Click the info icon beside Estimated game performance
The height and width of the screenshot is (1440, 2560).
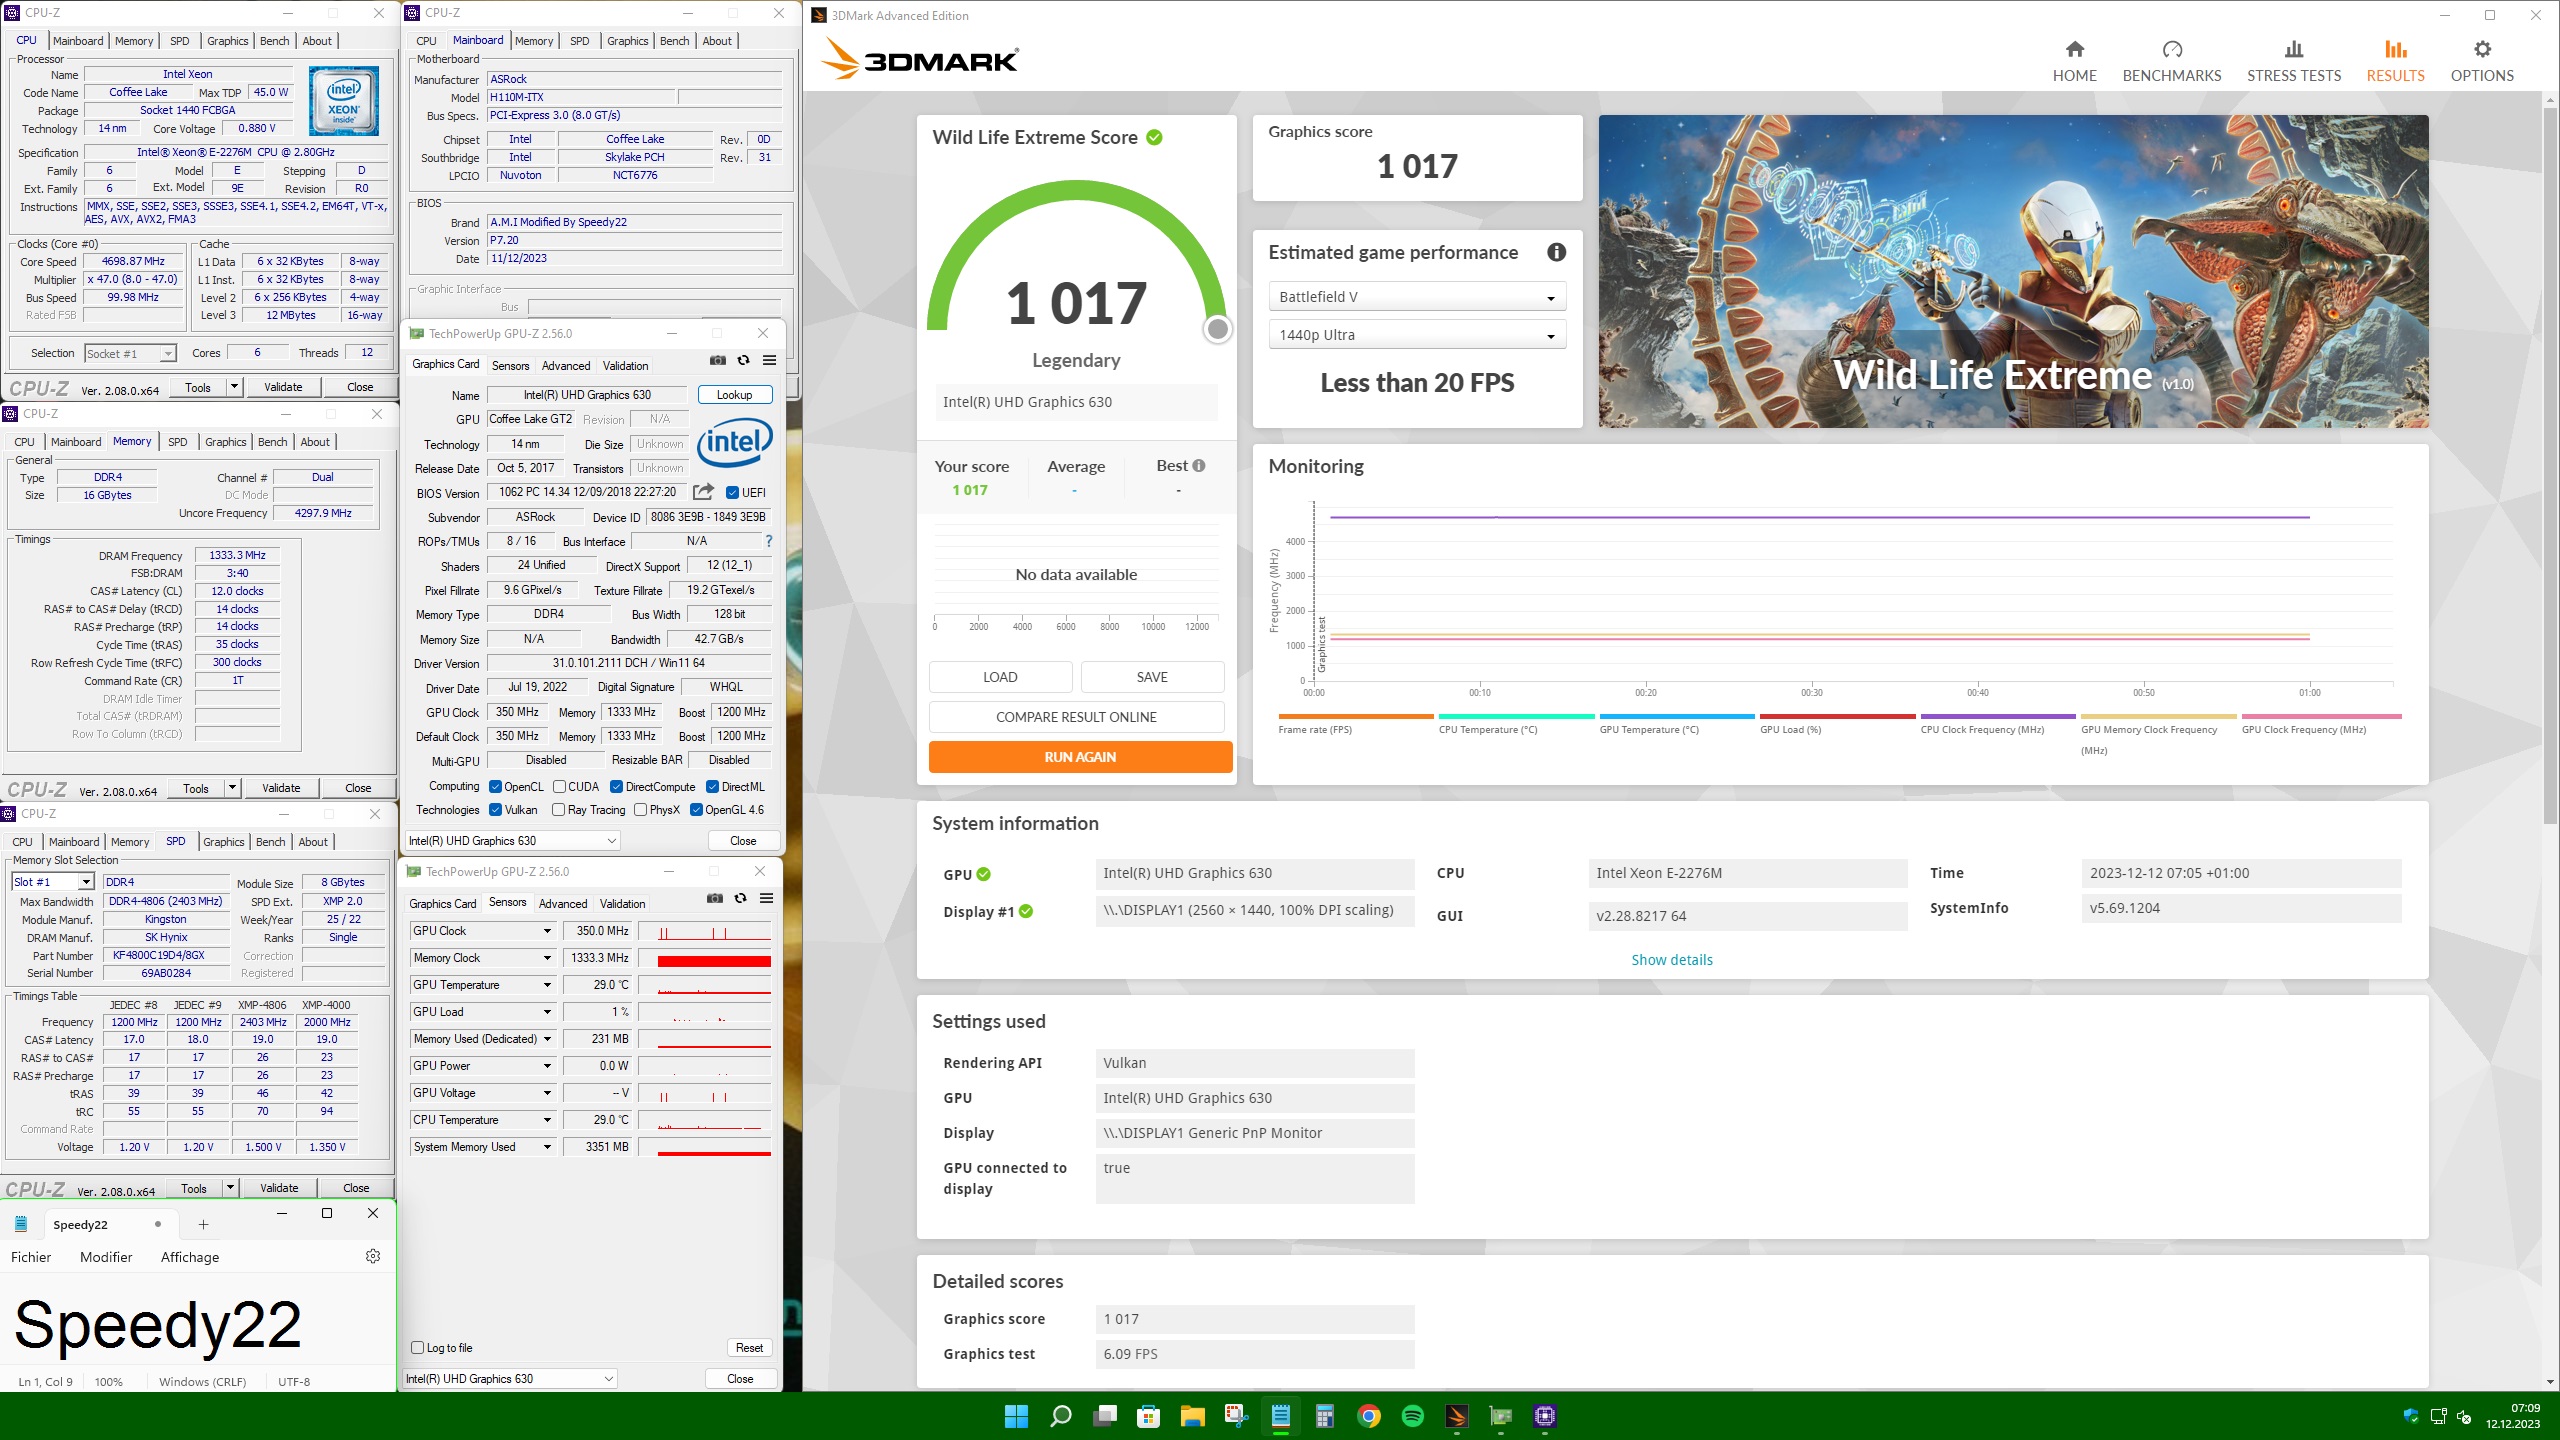(1556, 253)
